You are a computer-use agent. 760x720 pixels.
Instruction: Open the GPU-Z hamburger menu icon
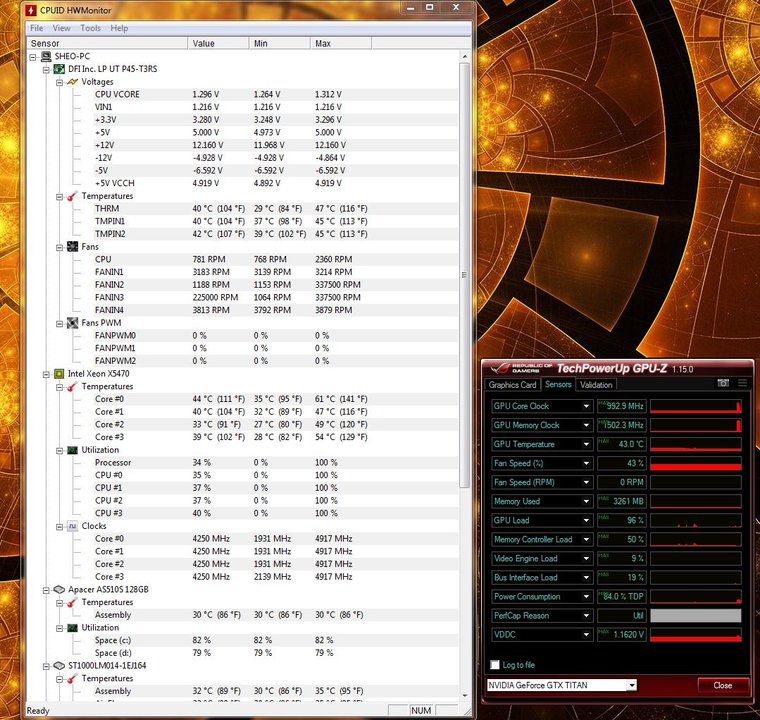[x=743, y=383]
